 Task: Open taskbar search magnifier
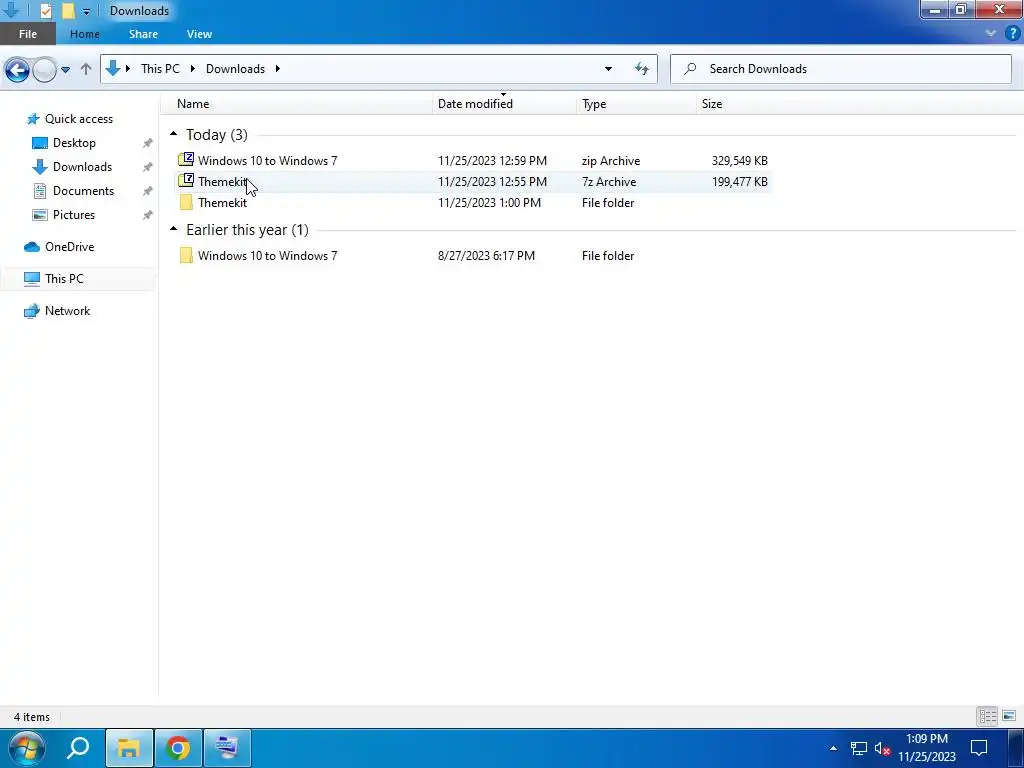[78, 748]
